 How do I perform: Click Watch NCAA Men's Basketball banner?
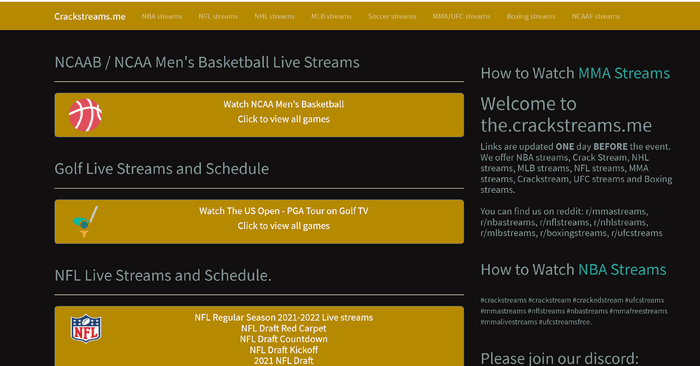(259, 115)
